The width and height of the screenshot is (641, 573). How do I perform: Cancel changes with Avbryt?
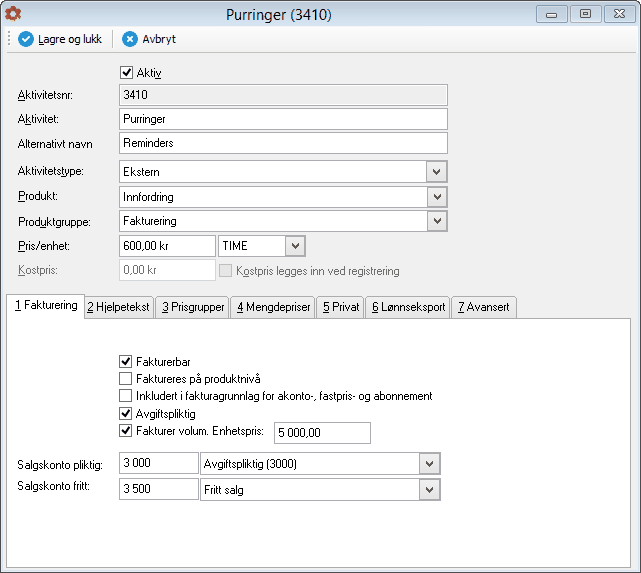149,39
